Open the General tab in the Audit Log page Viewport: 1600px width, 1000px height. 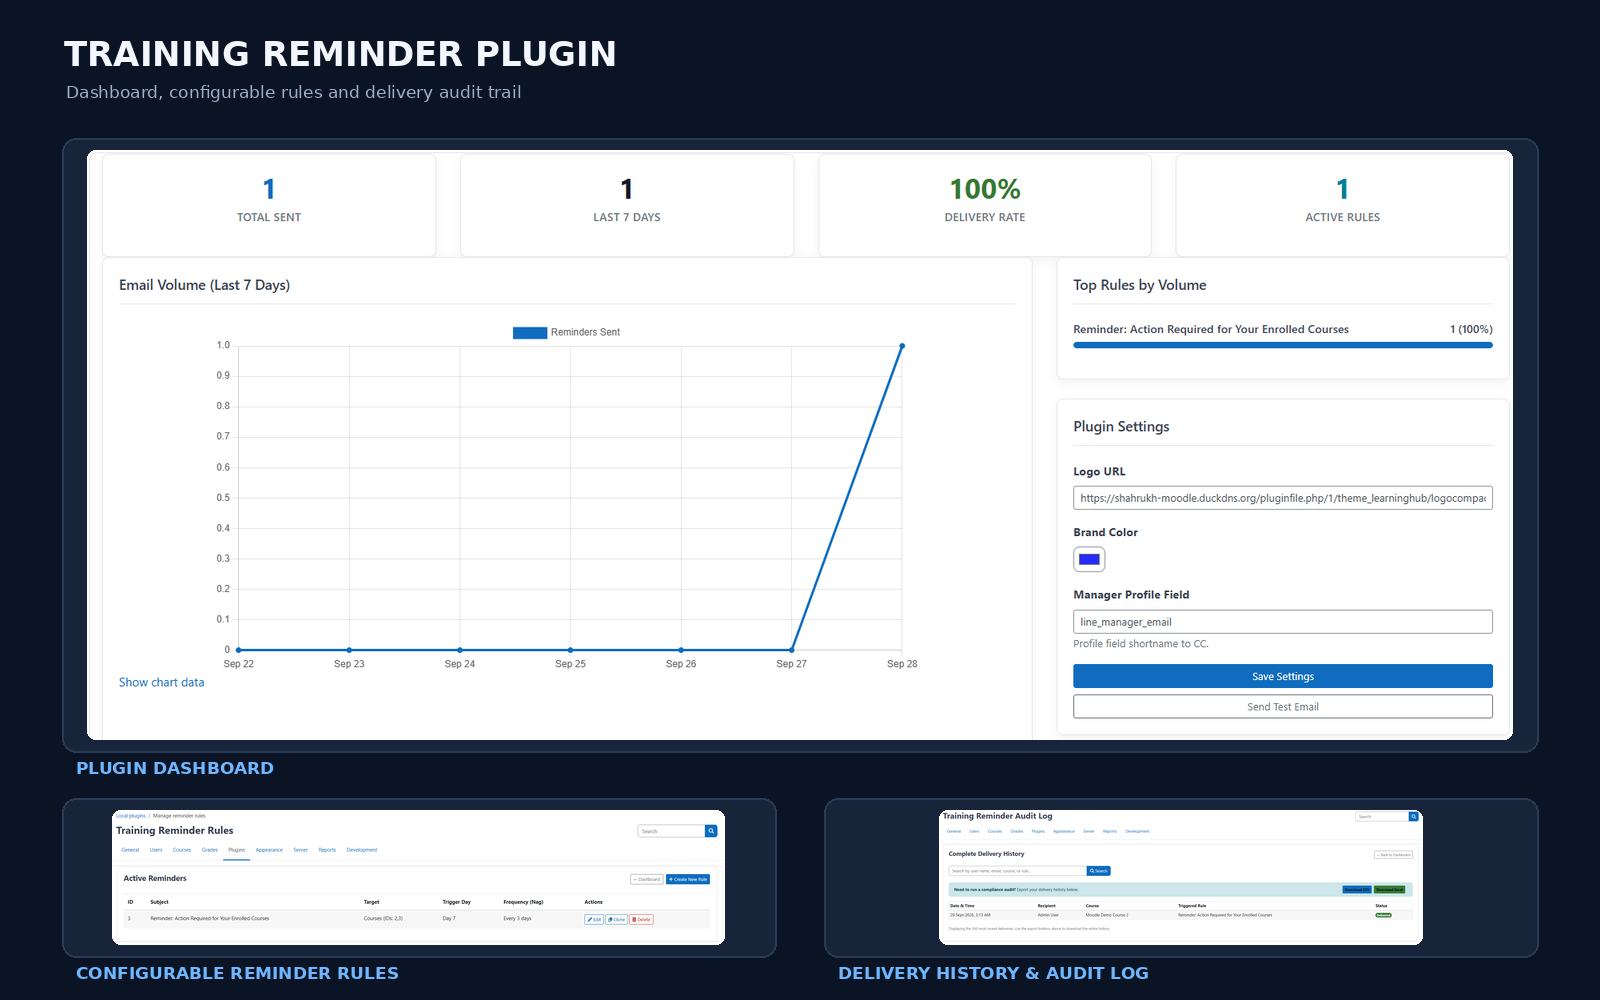[954, 831]
